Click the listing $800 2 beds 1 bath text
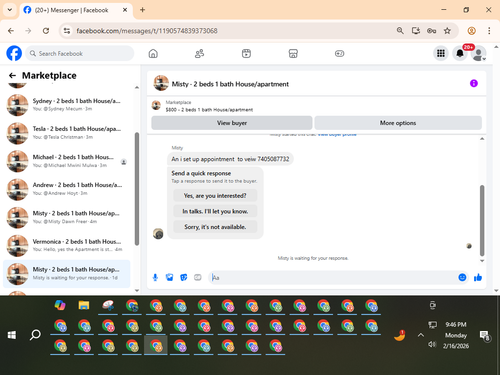Viewport: 500px width, 375px height. pos(209,110)
